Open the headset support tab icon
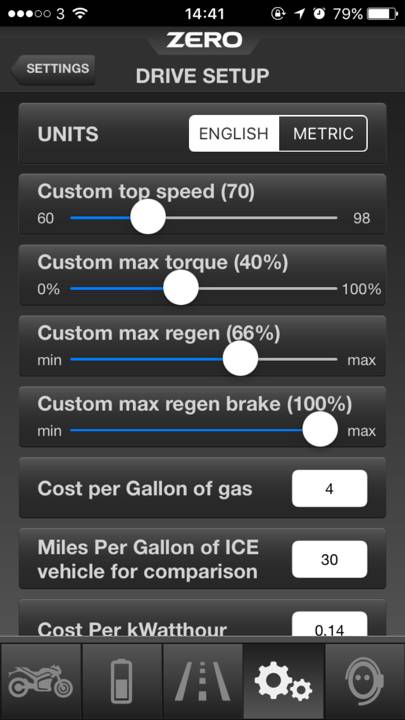Viewport: 405px width, 720px height. coord(365,681)
